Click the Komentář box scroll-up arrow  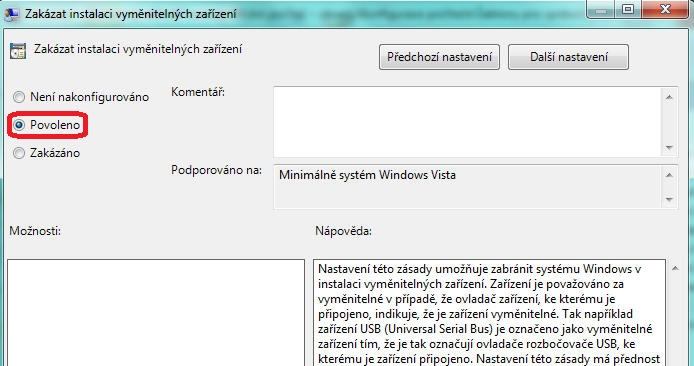click(669, 97)
